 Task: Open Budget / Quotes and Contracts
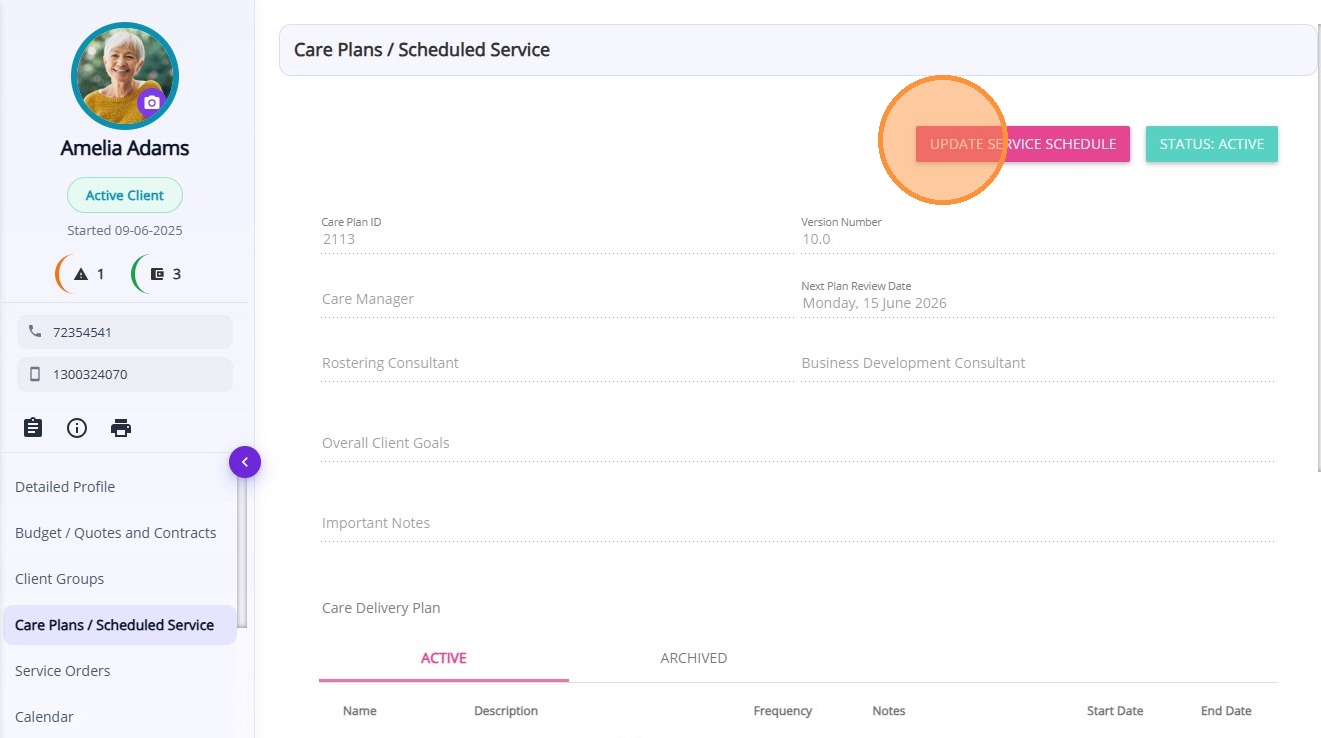click(115, 533)
